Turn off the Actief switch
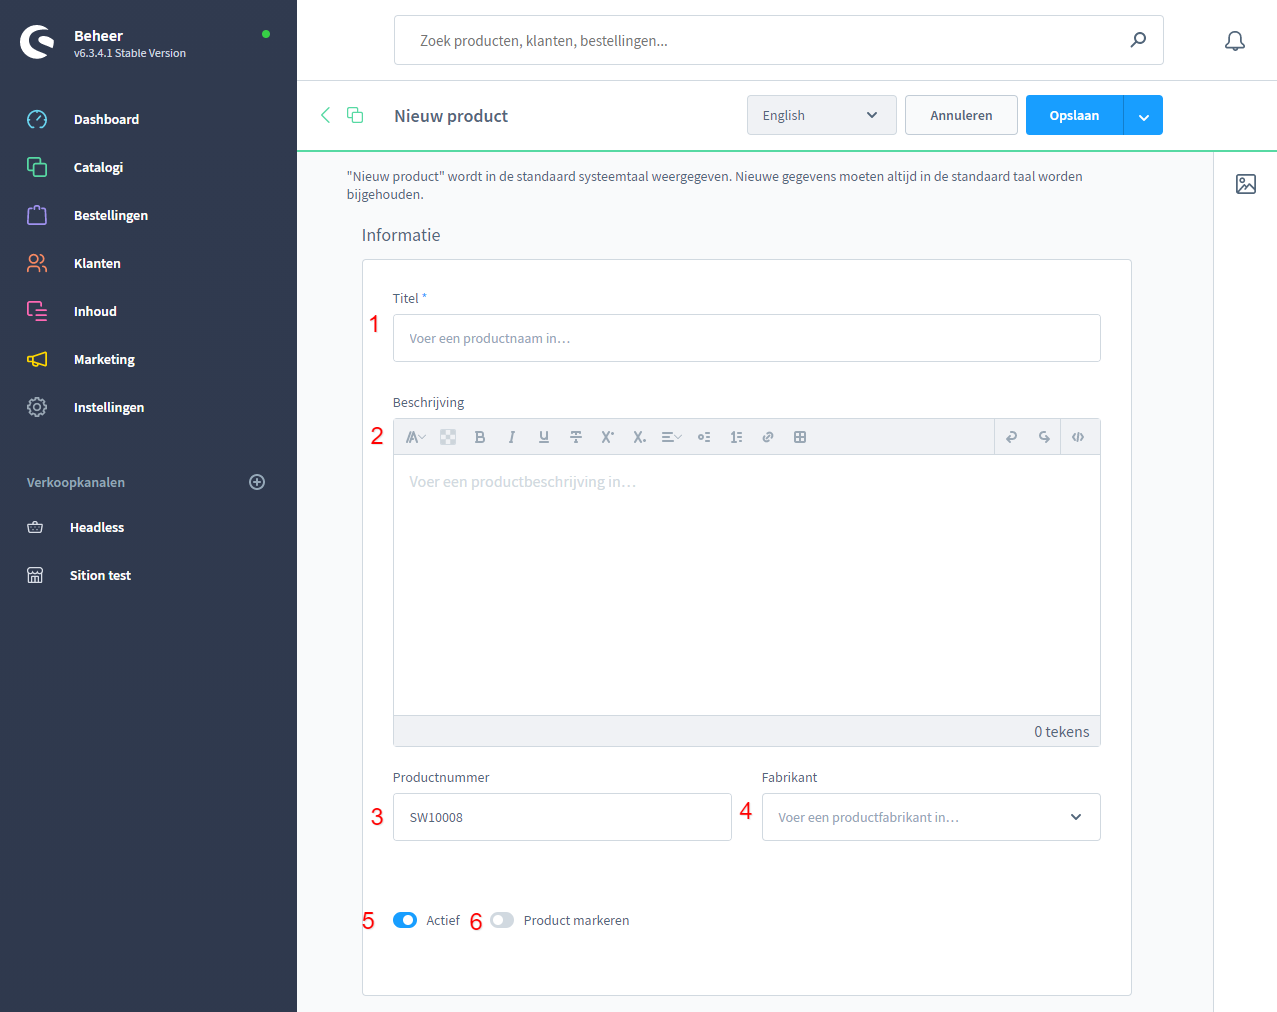1277x1012 pixels. pyautogui.click(x=405, y=920)
